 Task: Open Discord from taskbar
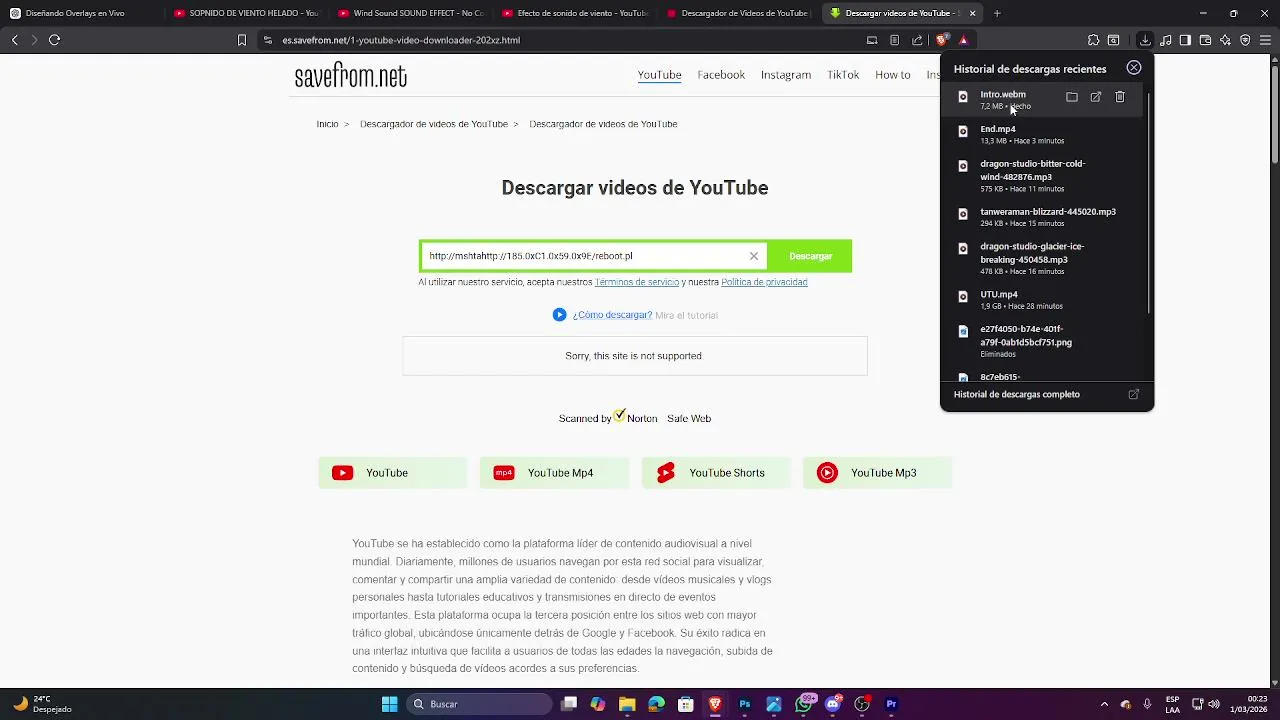[832, 704]
